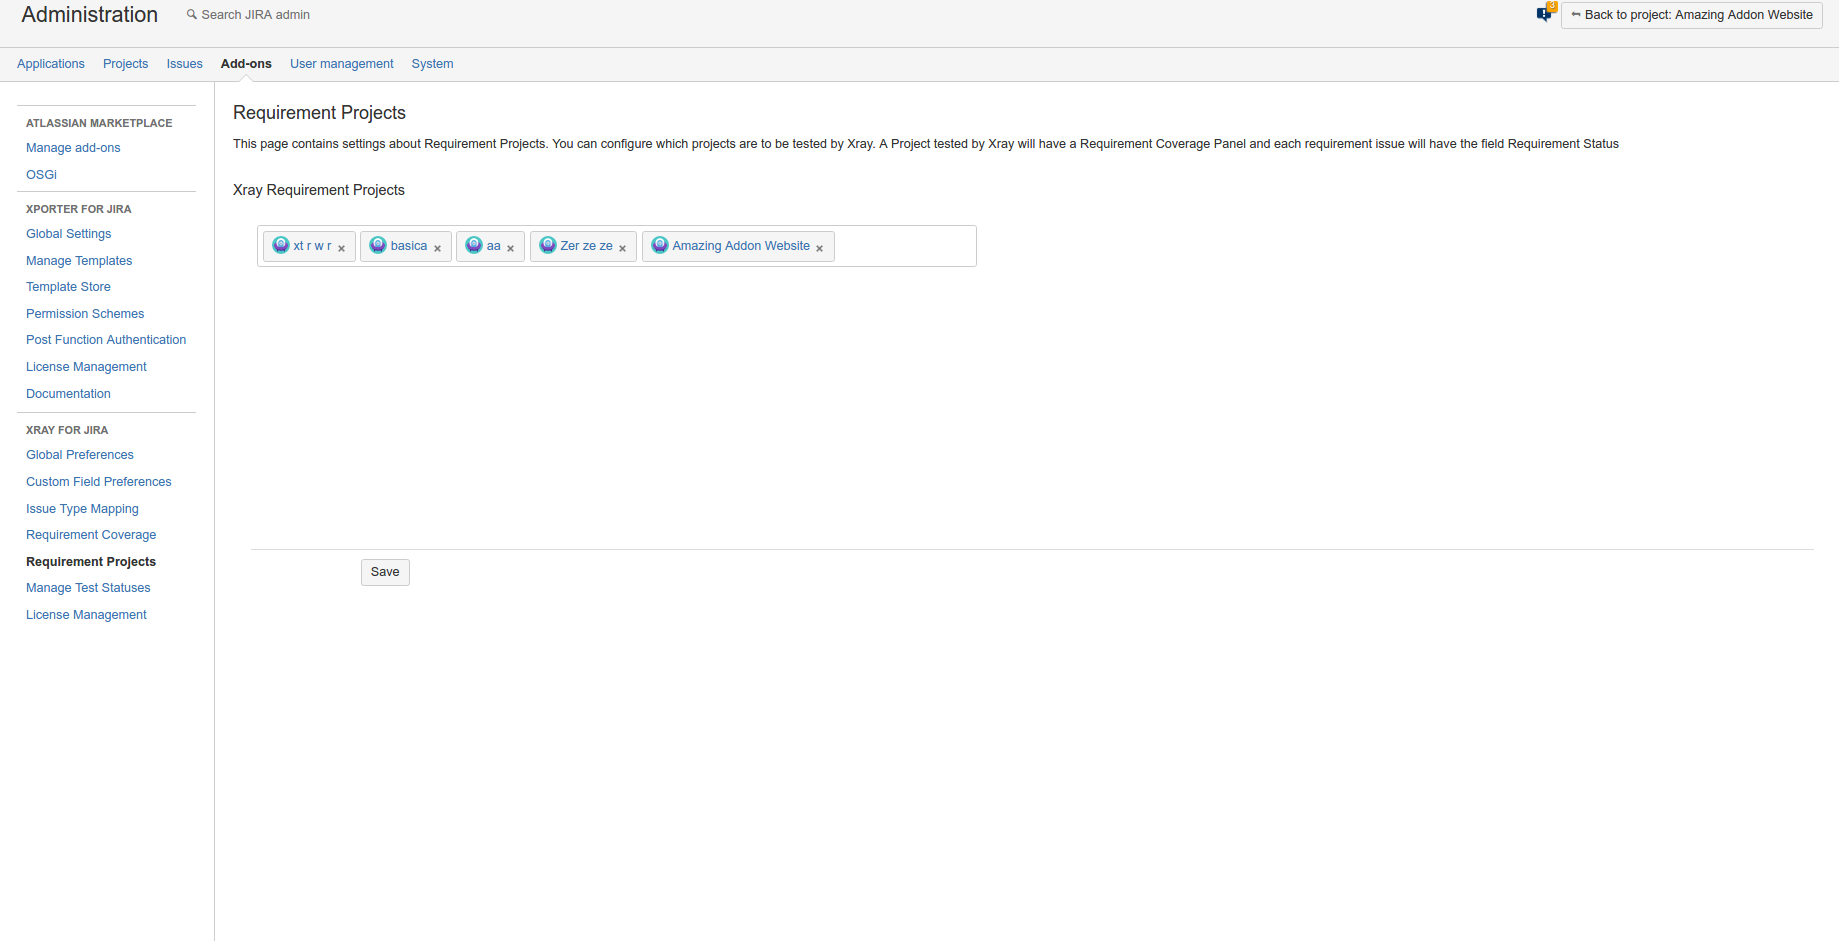Screen dimensions: 1839x941
Task: Click the aa project avatar icon
Action: tap(474, 246)
